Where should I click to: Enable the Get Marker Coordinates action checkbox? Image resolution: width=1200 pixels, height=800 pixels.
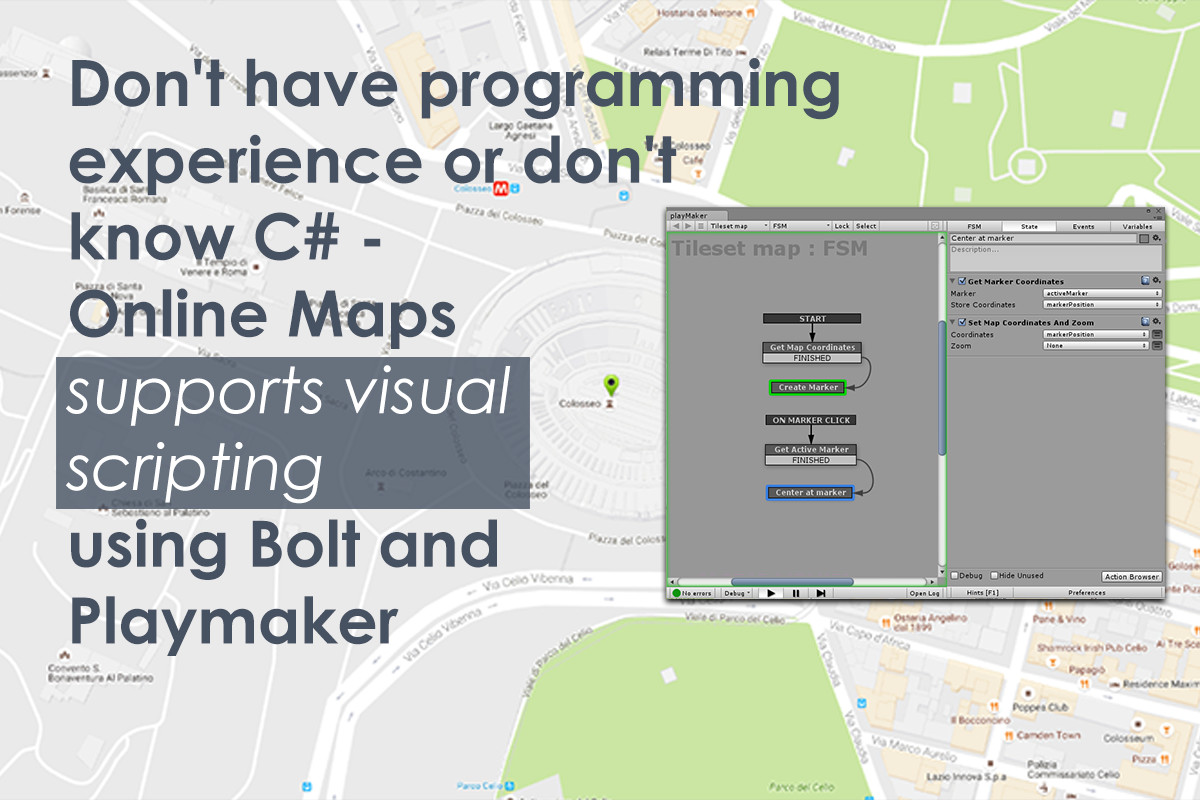click(x=962, y=281)
